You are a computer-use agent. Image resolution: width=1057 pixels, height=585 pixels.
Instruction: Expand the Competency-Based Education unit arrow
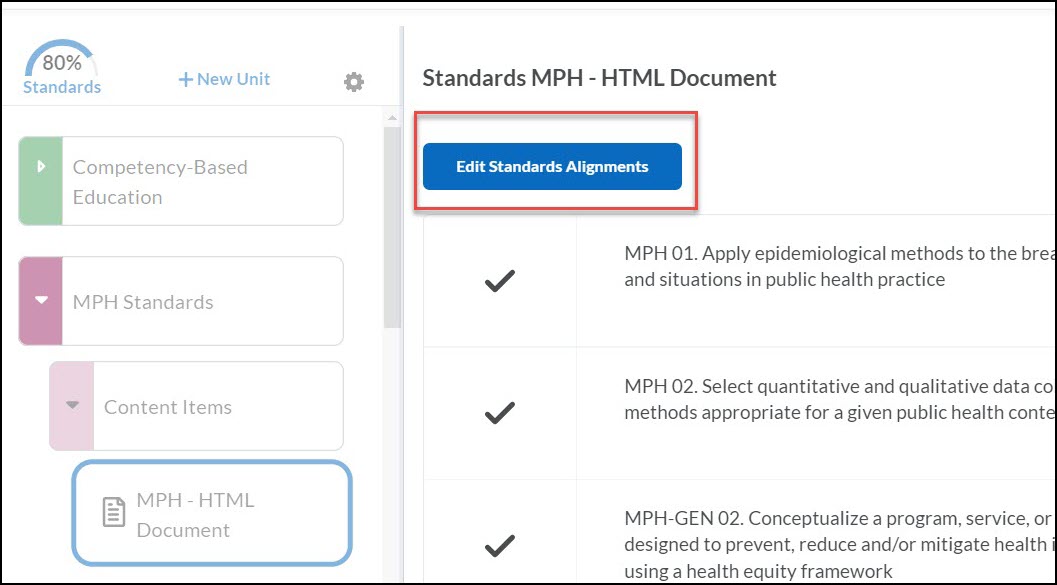pos(41,166)
